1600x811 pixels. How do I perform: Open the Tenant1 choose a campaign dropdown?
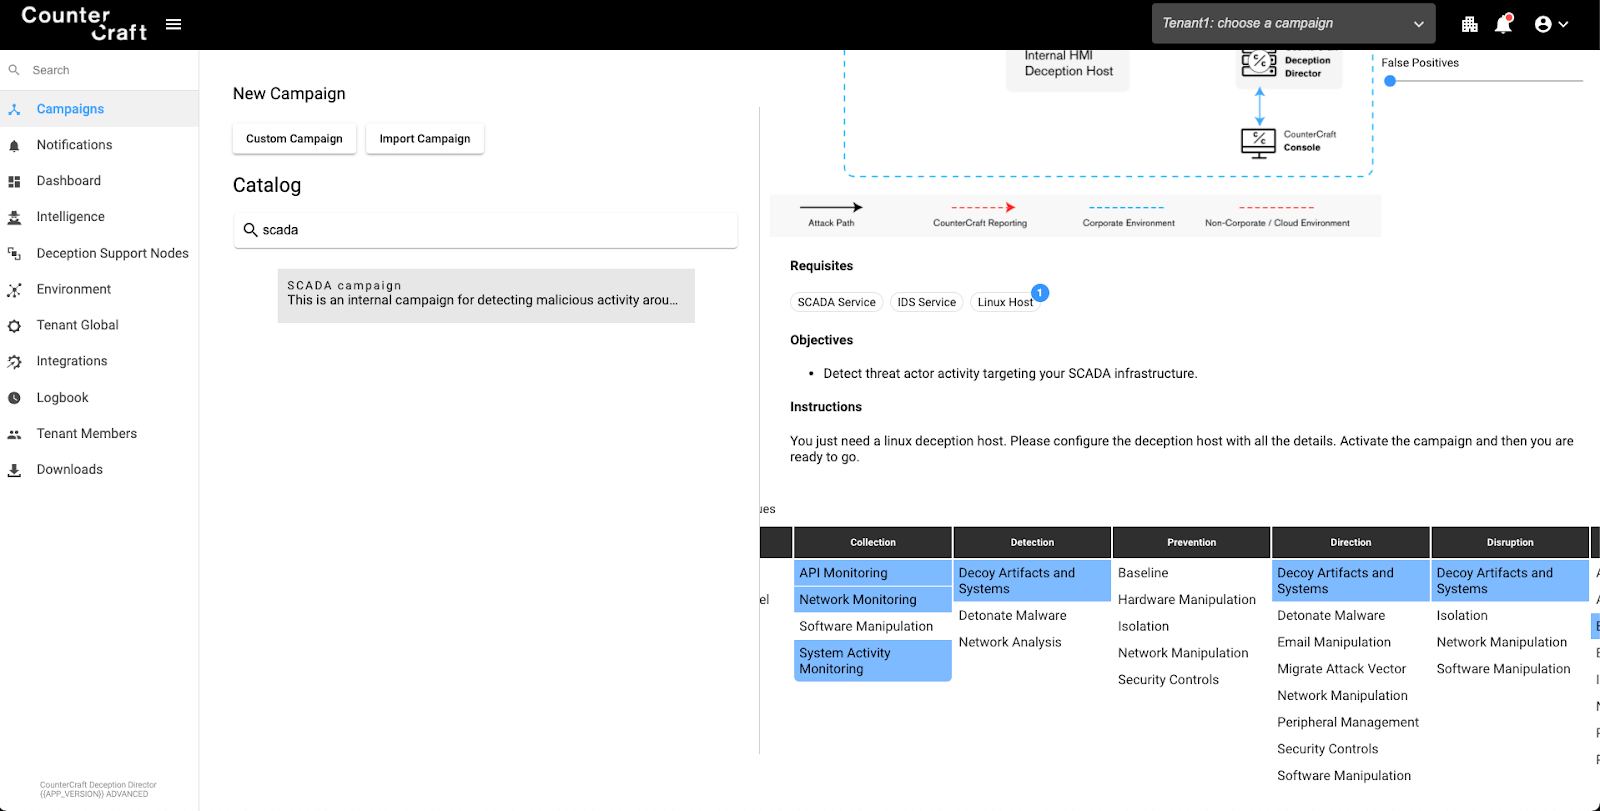click(1293, 23)
